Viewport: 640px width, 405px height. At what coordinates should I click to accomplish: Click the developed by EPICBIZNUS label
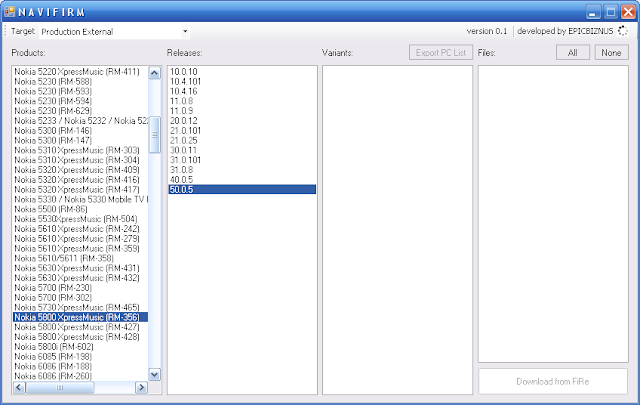pyautogui.click(x=565, y=31)
